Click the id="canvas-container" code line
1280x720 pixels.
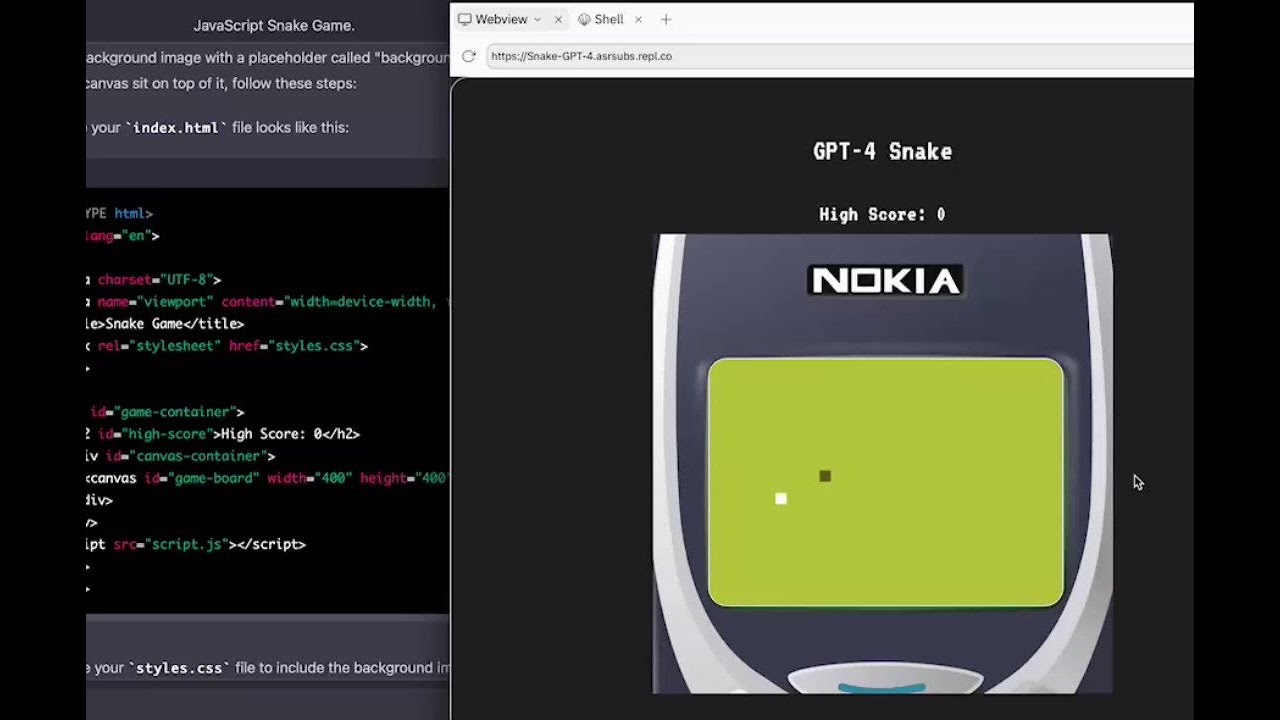coord(181,456)
